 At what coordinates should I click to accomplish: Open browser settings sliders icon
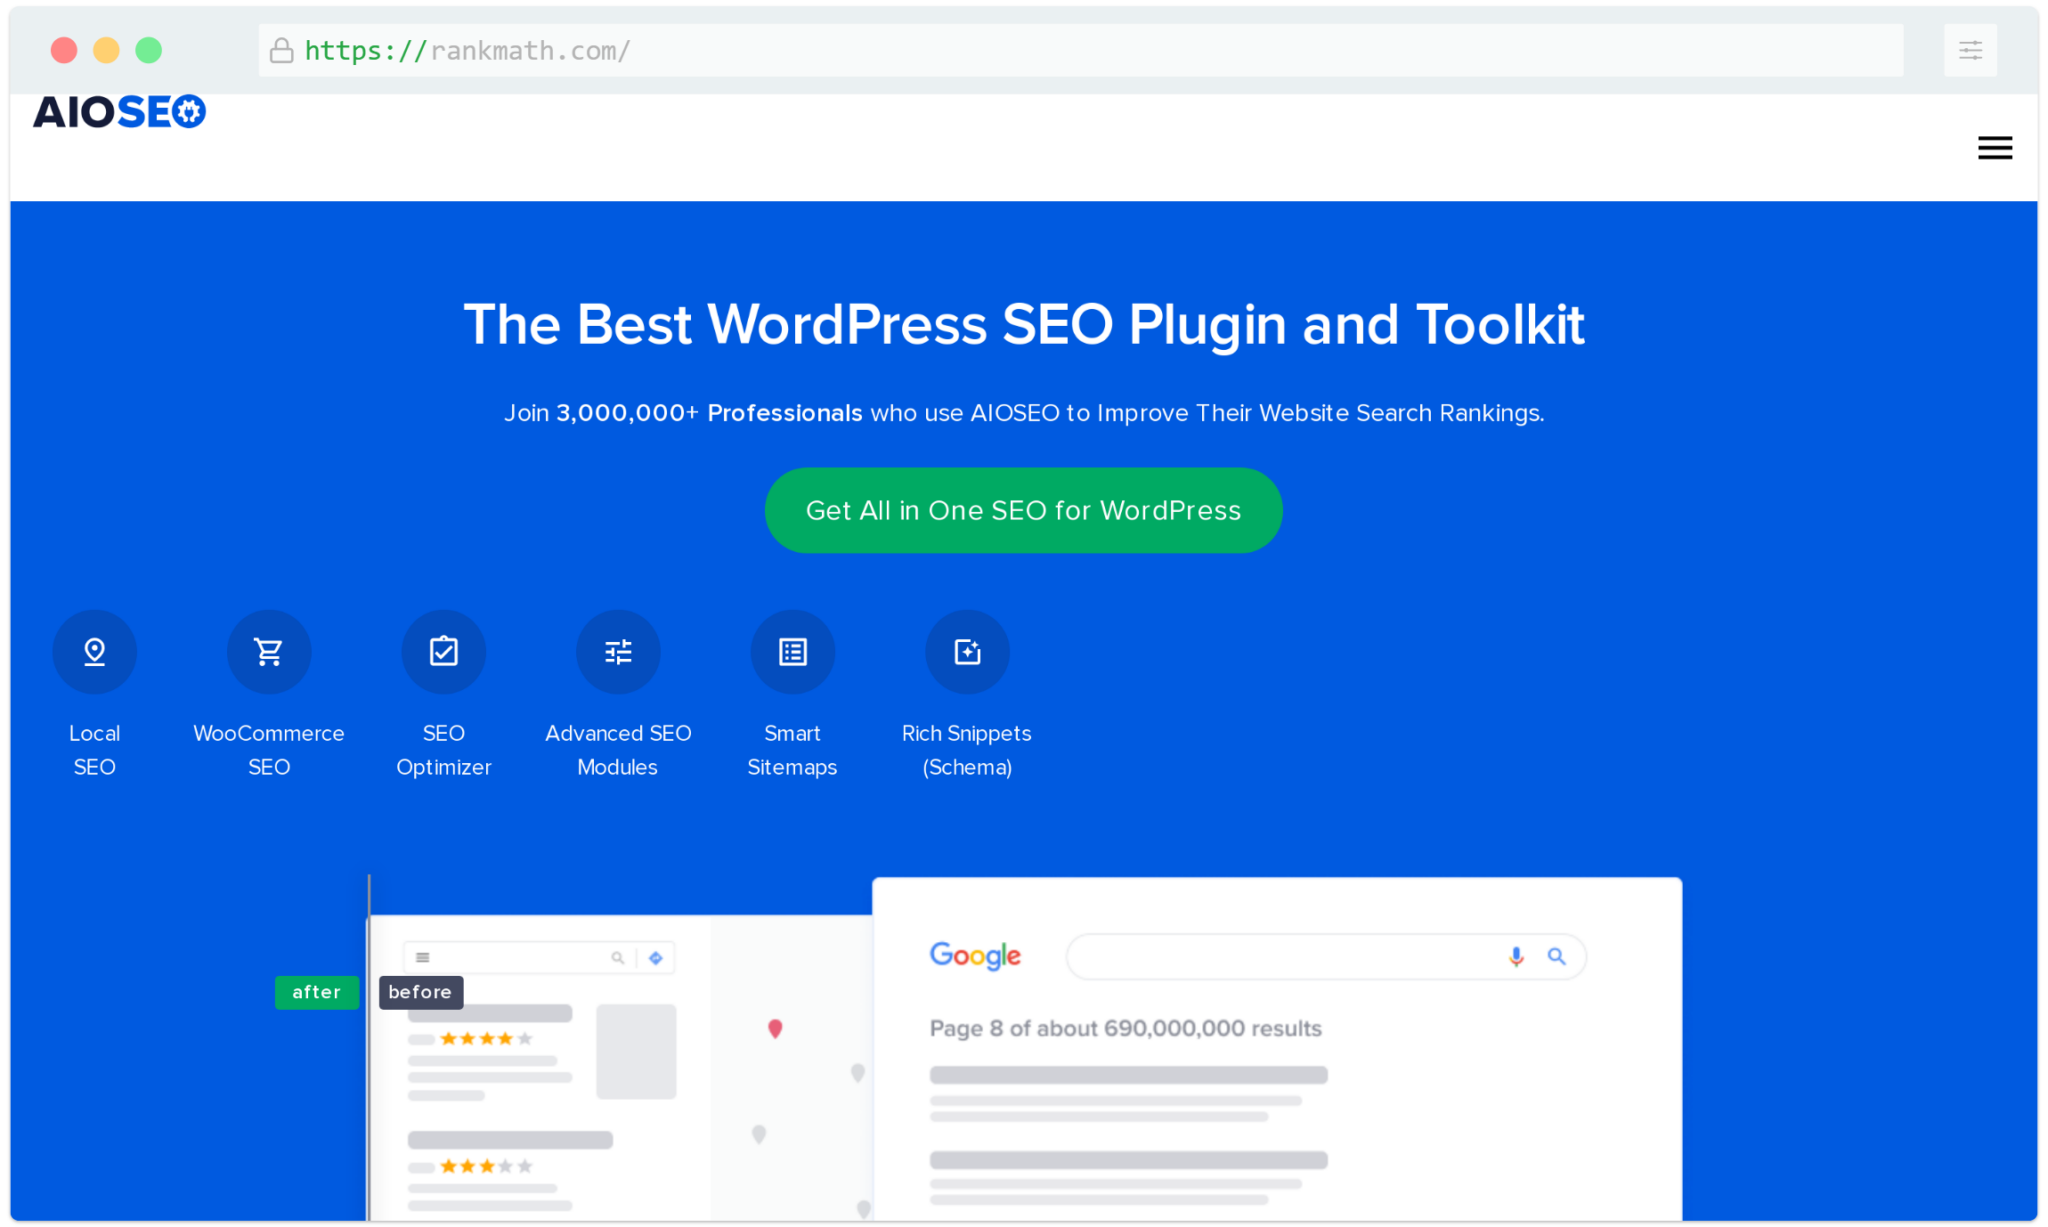tap(1970, 50)
